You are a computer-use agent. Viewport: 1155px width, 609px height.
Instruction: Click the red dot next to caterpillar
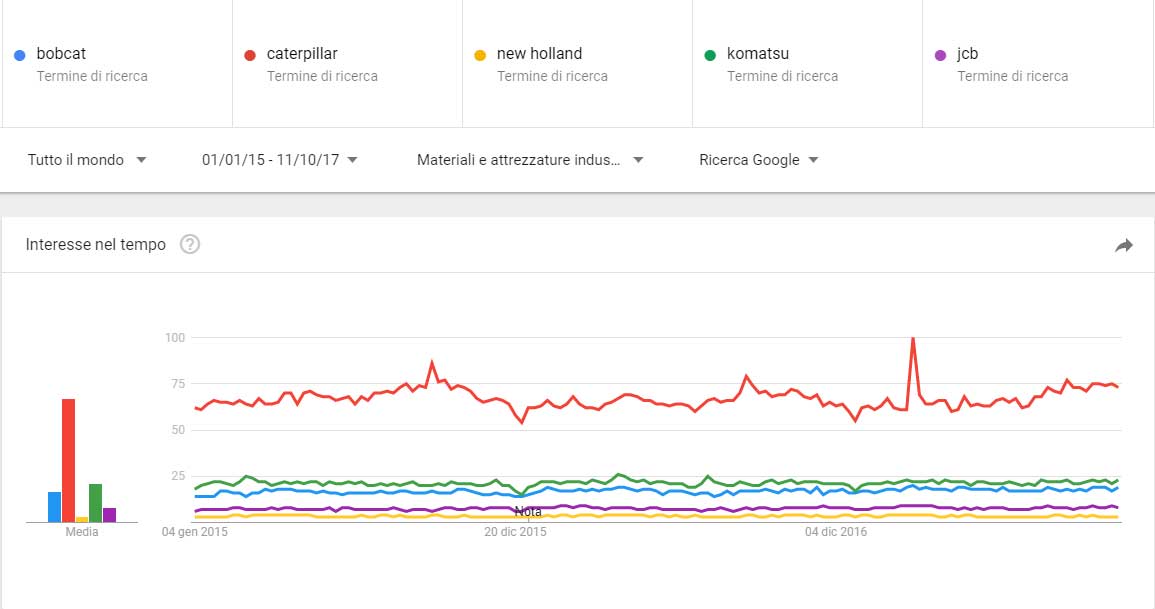[250, 55]
